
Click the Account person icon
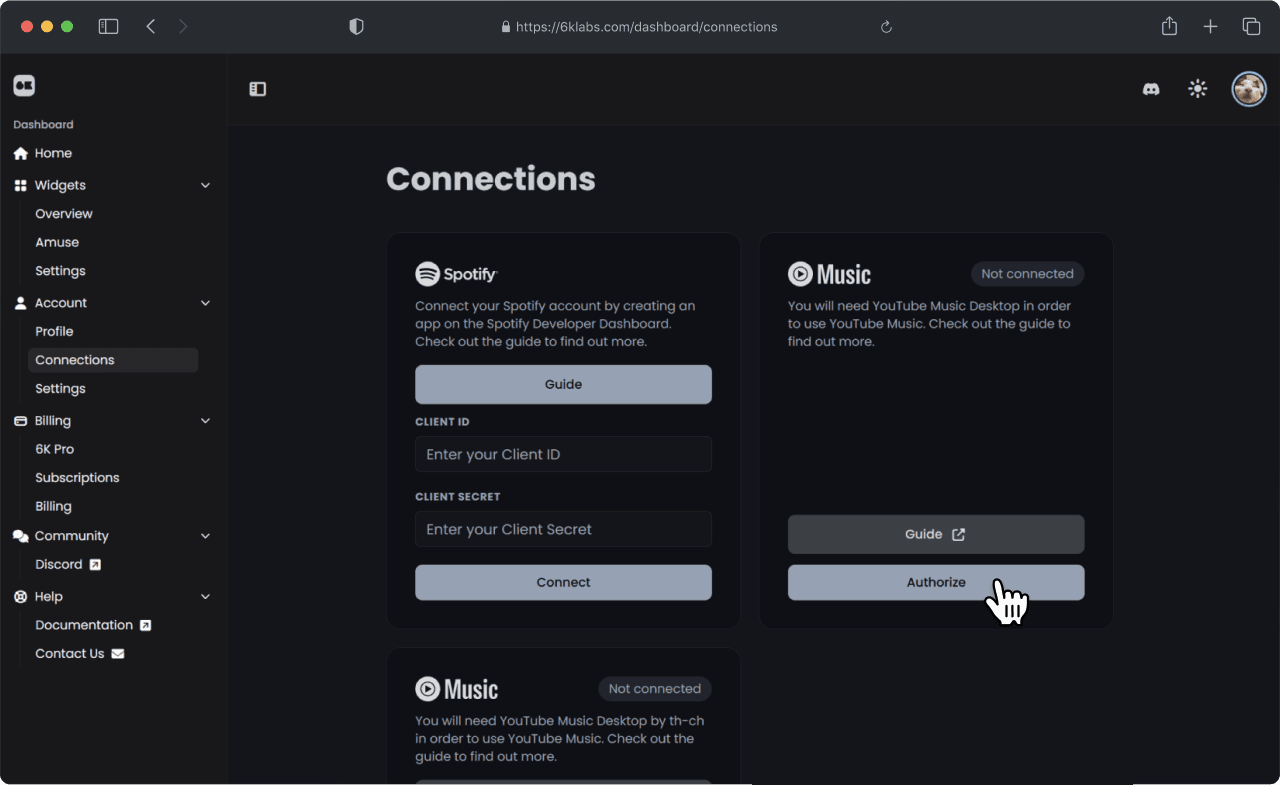20,303
